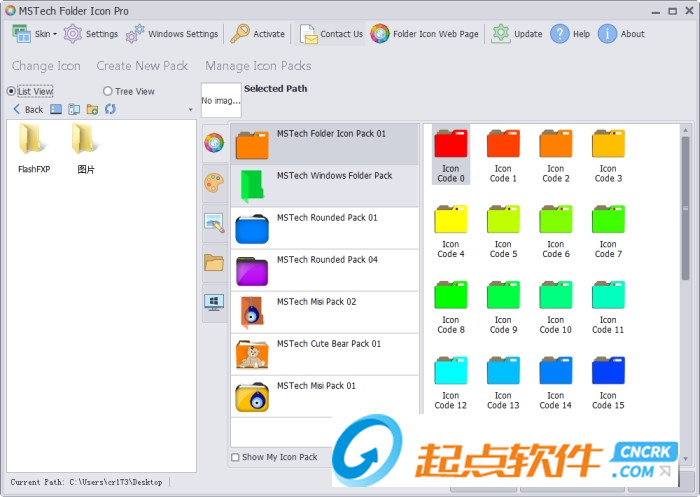Switch to Manage Icon Packs tab
The height and width of the screenshot is (497, 700).
(258, 66)
